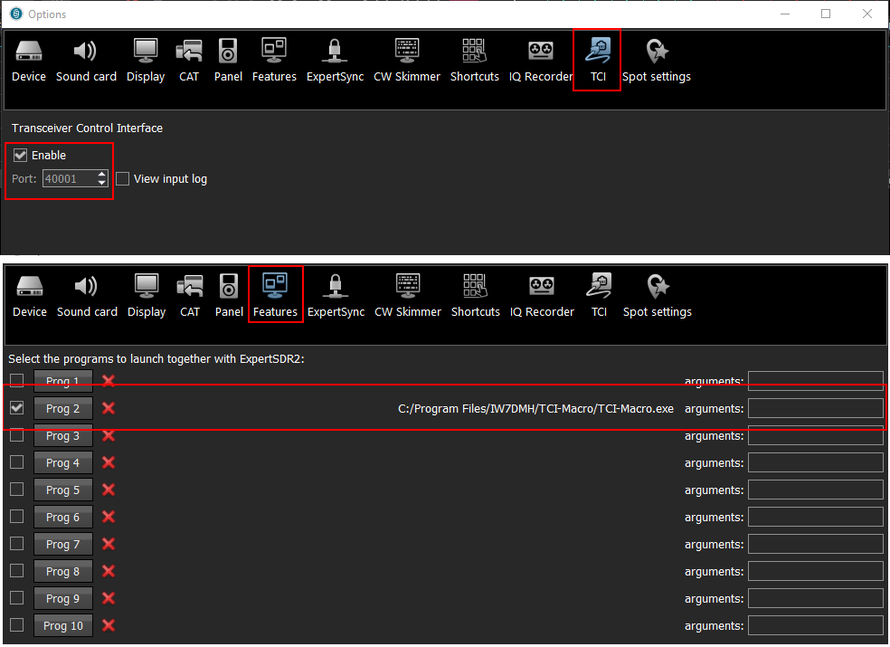
Task: Select CAT icon in upper toolbar
Action: tap(189, 61)
